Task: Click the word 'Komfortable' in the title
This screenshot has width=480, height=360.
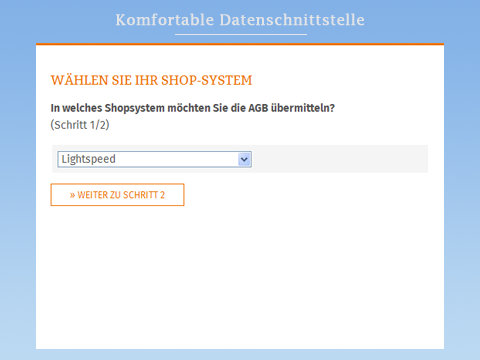Action: [x=165, y=20]
